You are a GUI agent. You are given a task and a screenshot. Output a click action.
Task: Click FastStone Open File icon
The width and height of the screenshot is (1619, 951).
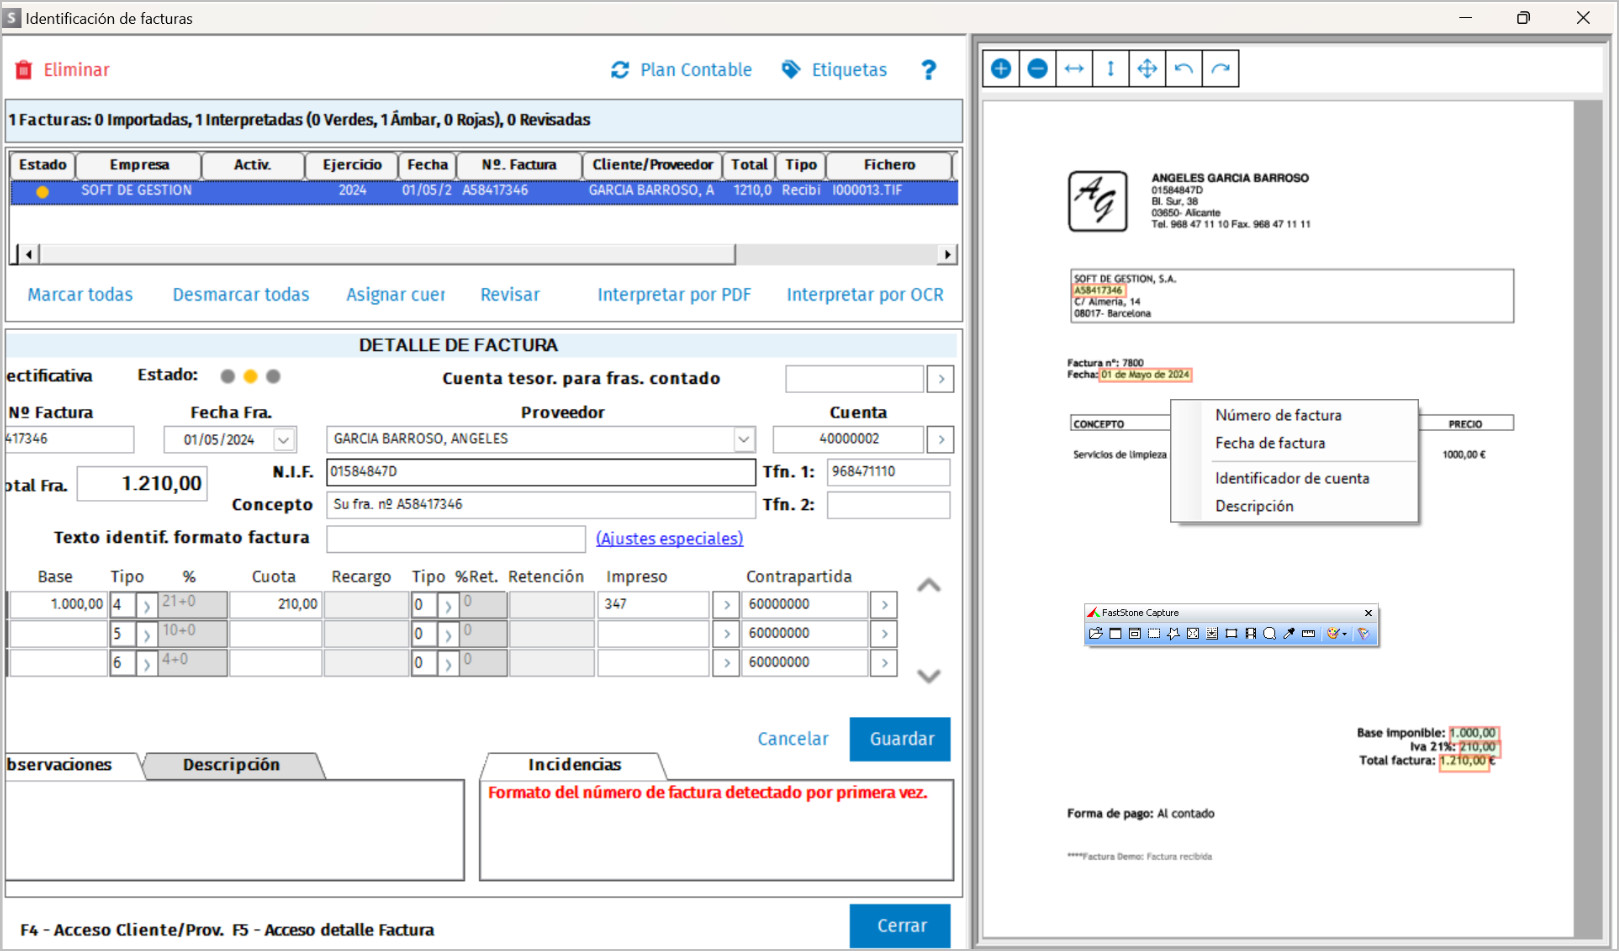click(x=1096, y=633)
